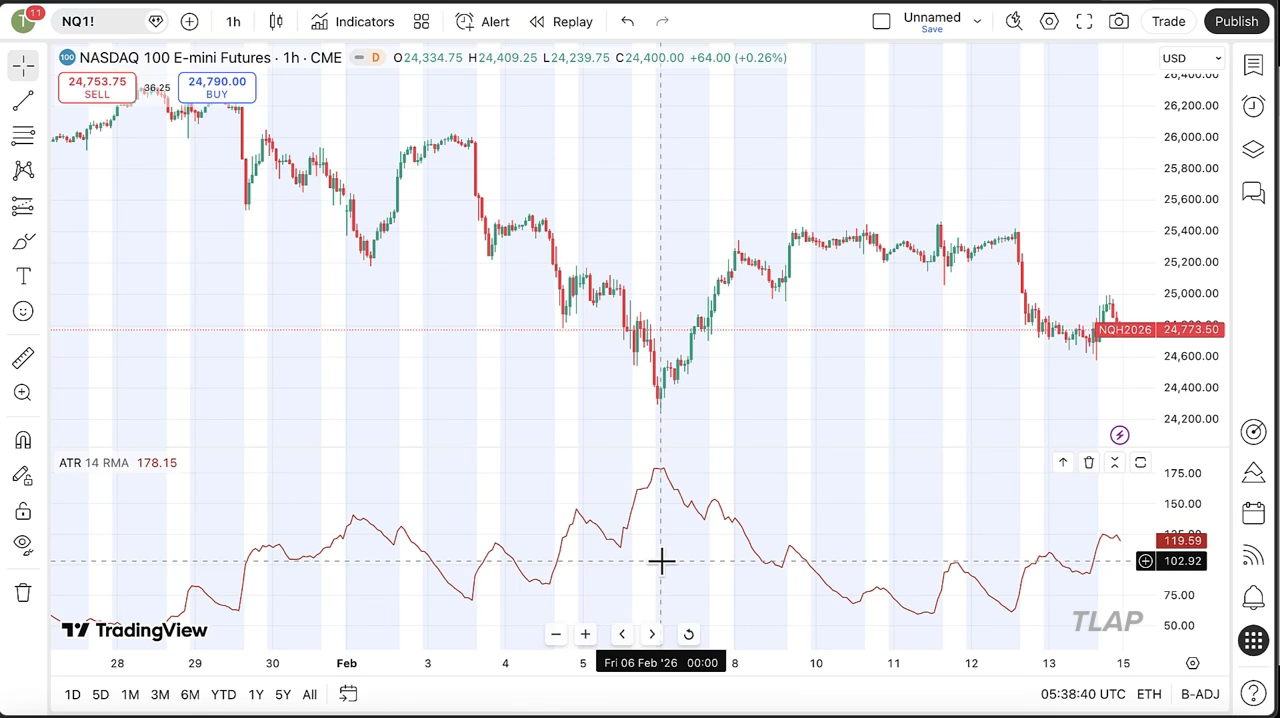Take a chart snapshot with camera
Screen dimensions: 1280x718
point(1119,21)
